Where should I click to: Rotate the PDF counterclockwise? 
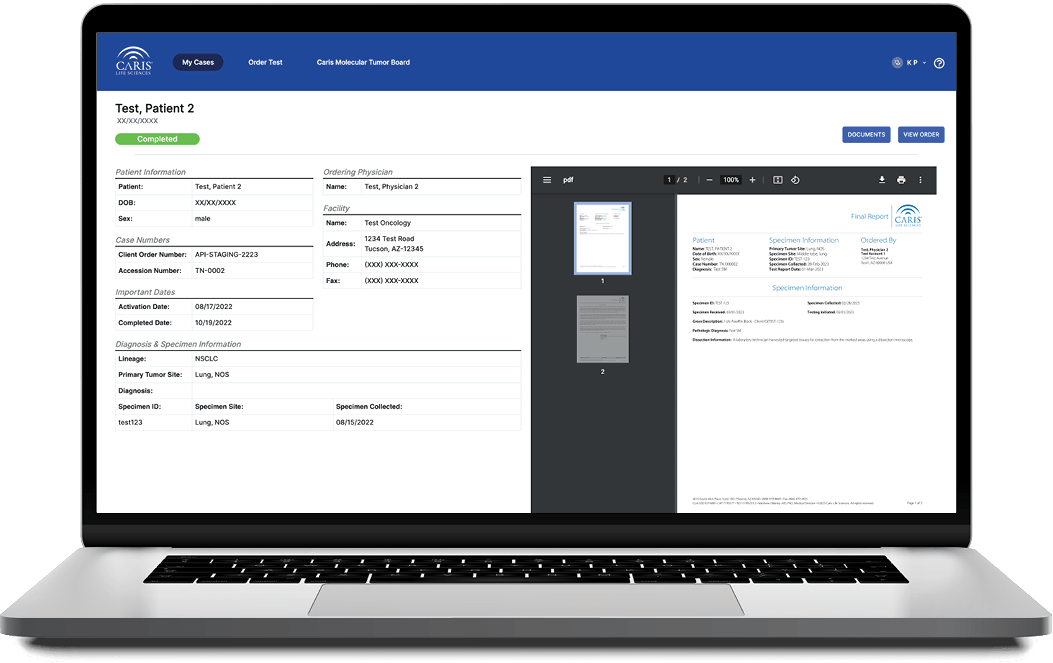[x=795, y=180]
